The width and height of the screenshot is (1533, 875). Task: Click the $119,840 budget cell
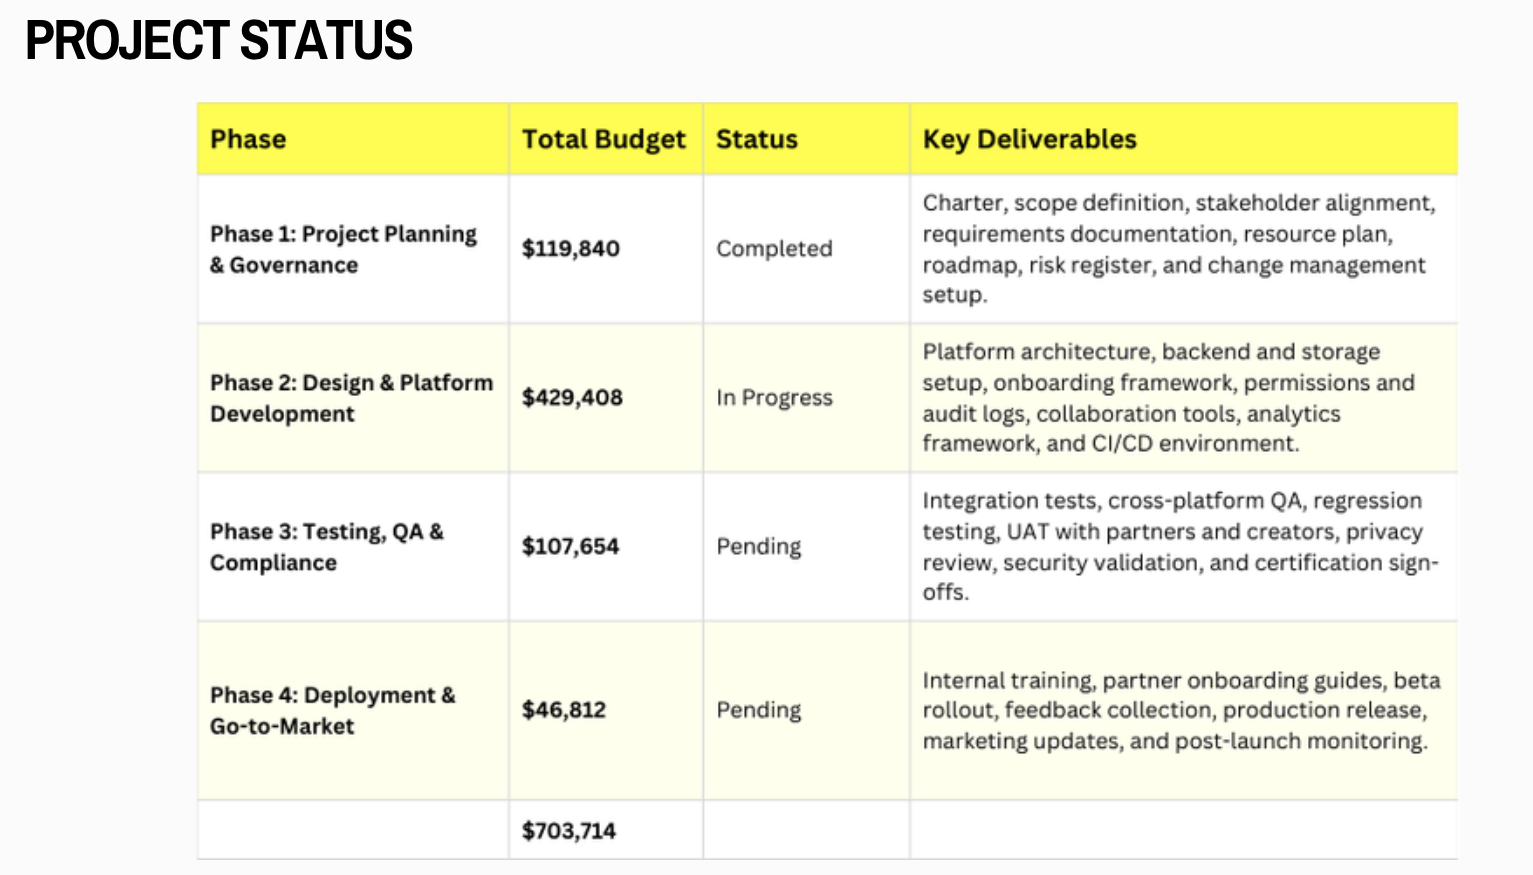click(x=571, y=249)
